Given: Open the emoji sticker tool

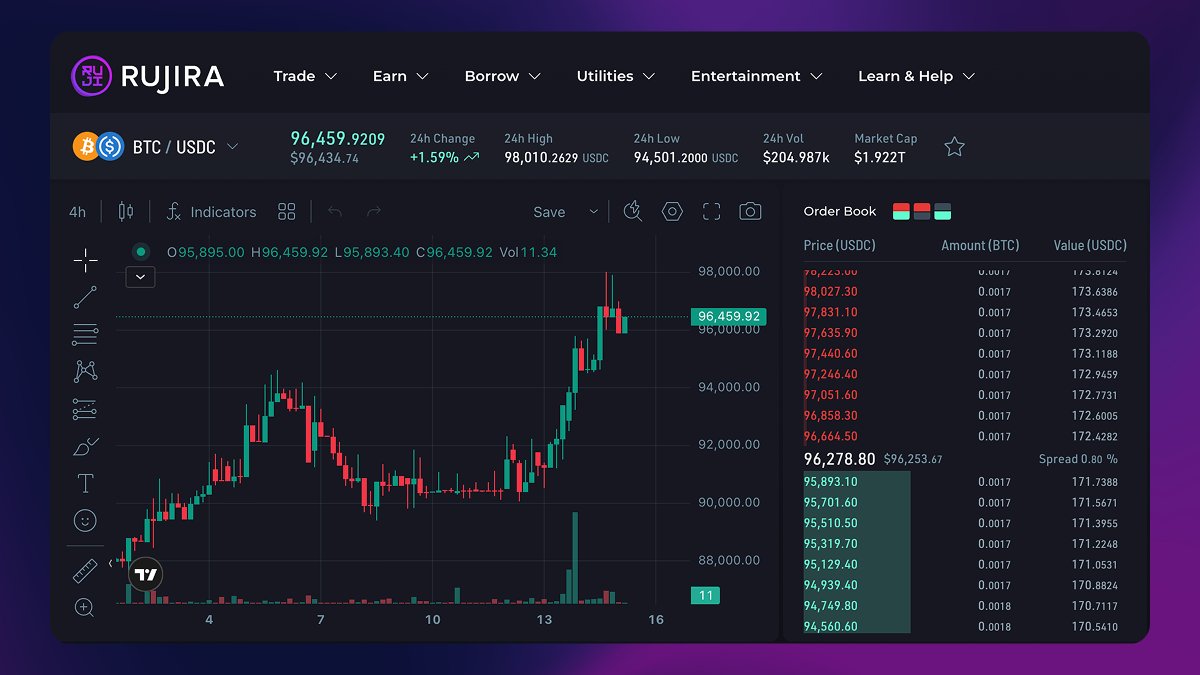Looking at the screenshot, I should click(85, 520).
